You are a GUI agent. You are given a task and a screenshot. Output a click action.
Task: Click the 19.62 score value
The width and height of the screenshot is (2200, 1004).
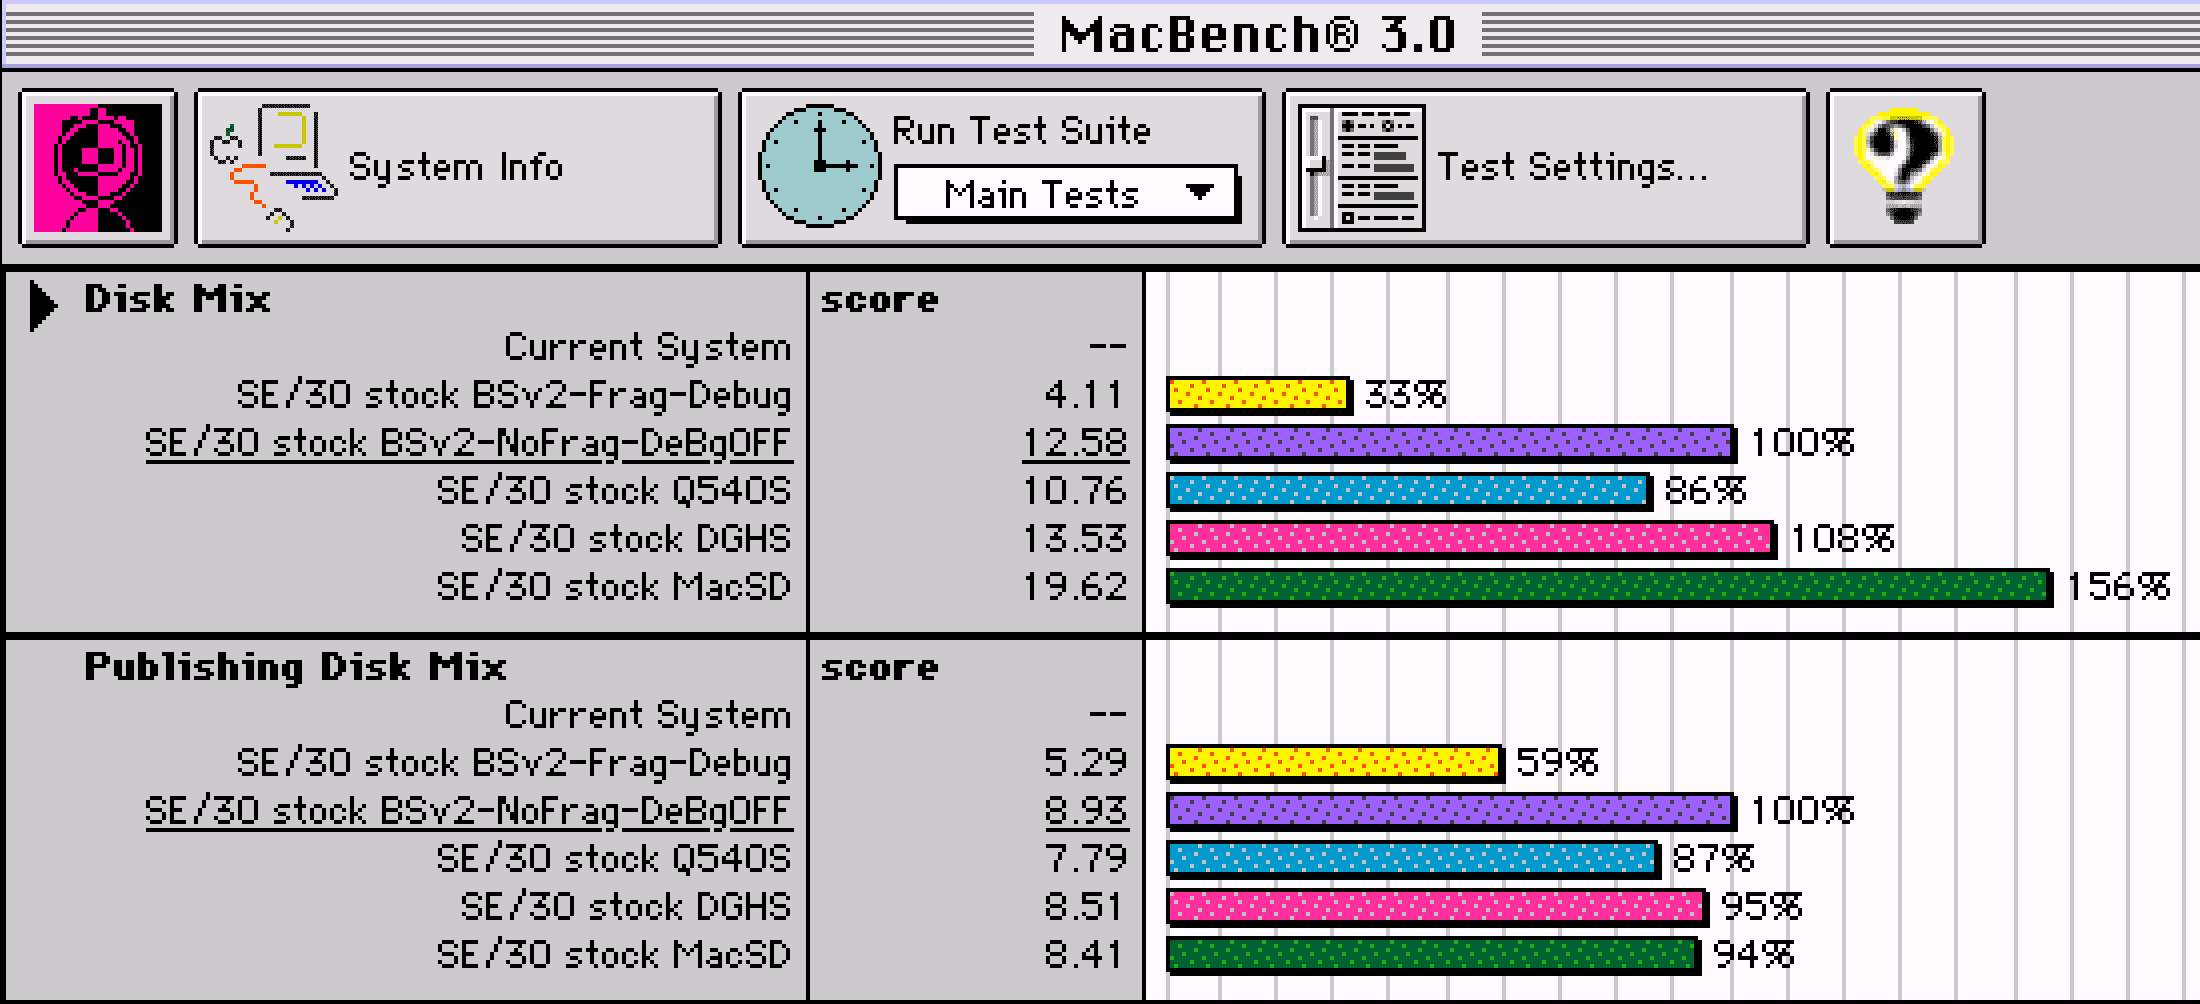click(x=1075, y=587)
